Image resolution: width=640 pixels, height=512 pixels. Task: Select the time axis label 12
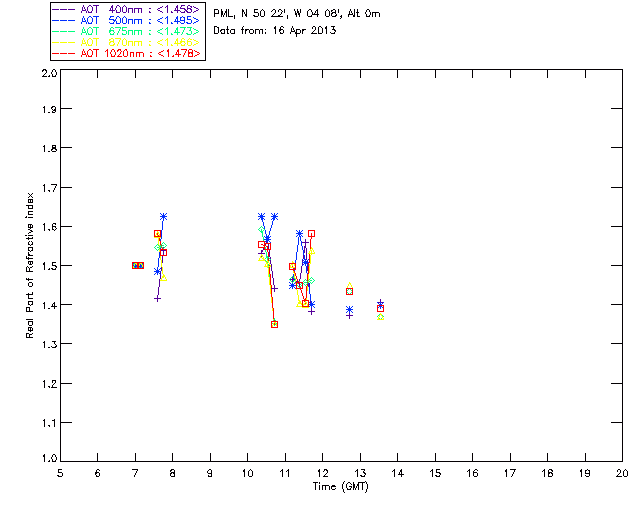pyautogui.click(x=322, y=473)
